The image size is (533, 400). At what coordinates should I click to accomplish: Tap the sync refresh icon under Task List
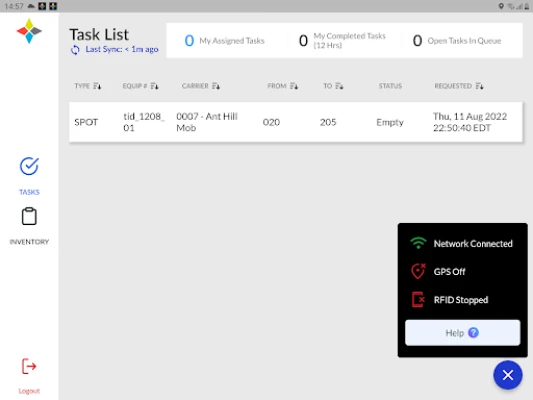(x=75, y=50)
